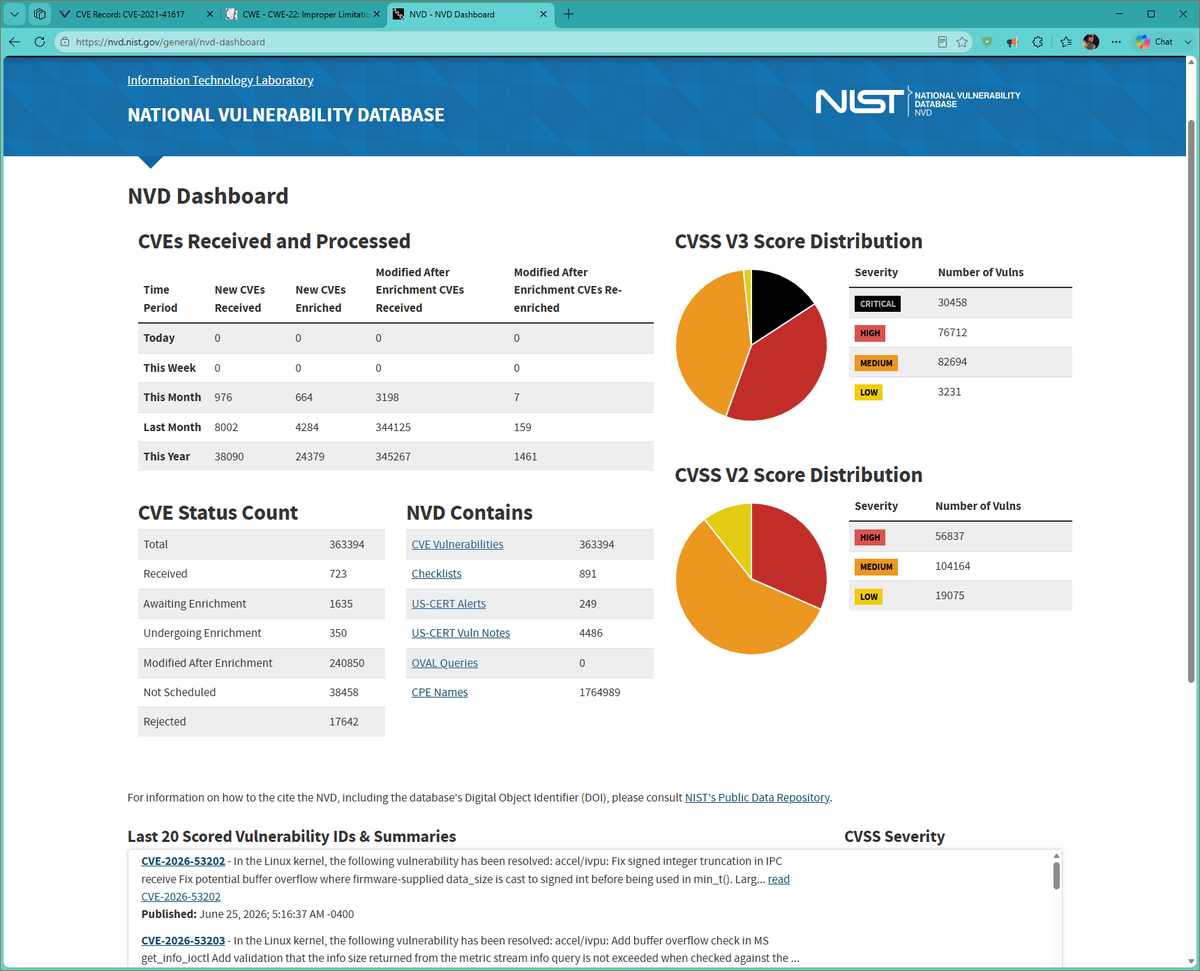Expand the chevron beside Chat
Screen dimensions: 1200x971
point(1186,42)
